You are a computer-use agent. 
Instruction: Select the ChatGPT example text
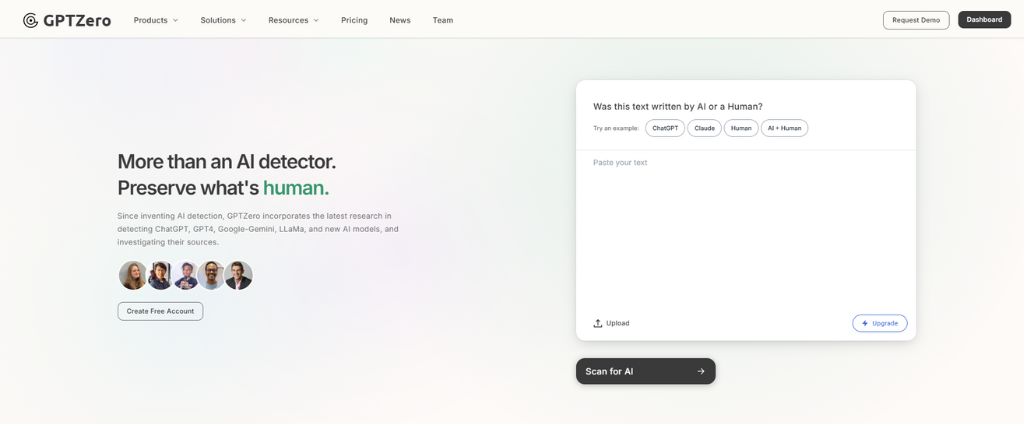pyautogui.click(x=665, y=128)
